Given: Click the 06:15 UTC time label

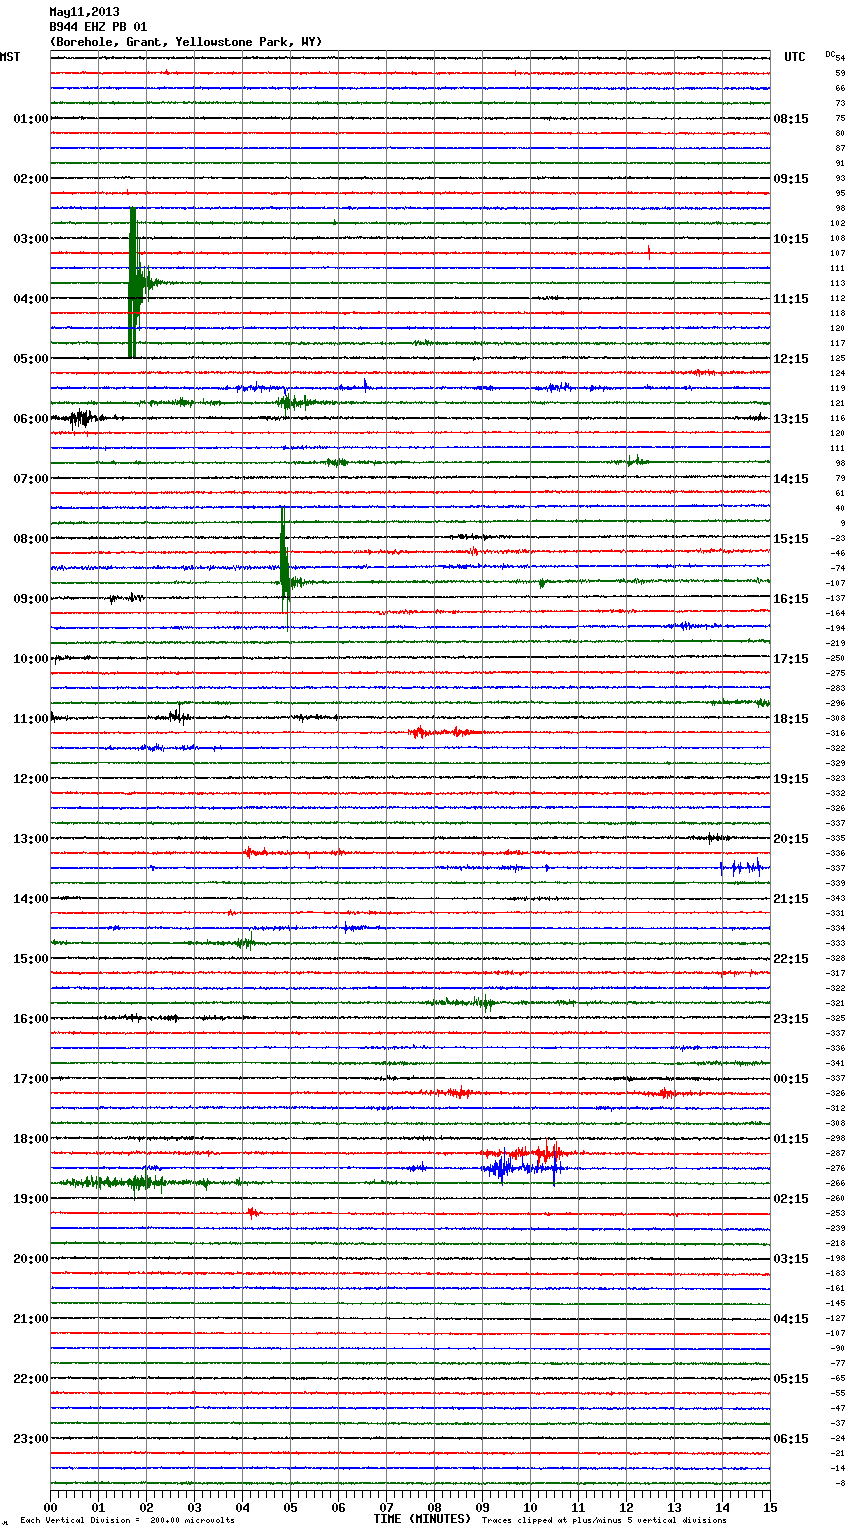Looking at the screenshot, I should 791,1439.
